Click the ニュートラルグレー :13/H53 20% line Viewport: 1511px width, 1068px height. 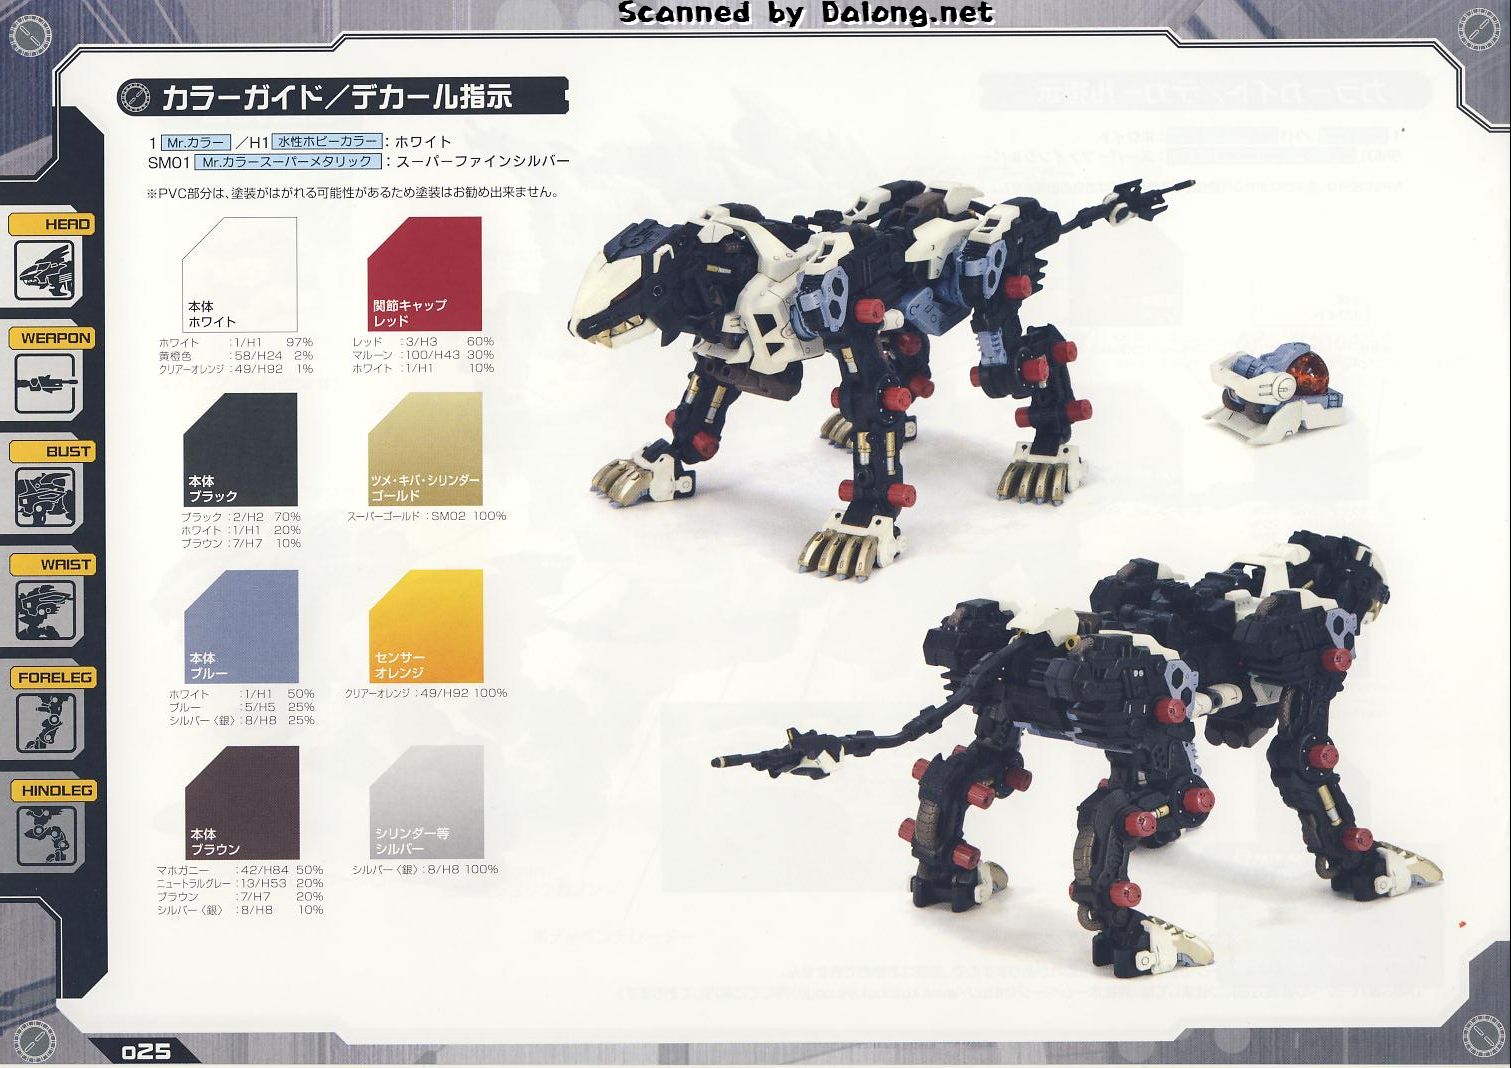(240, 883)
